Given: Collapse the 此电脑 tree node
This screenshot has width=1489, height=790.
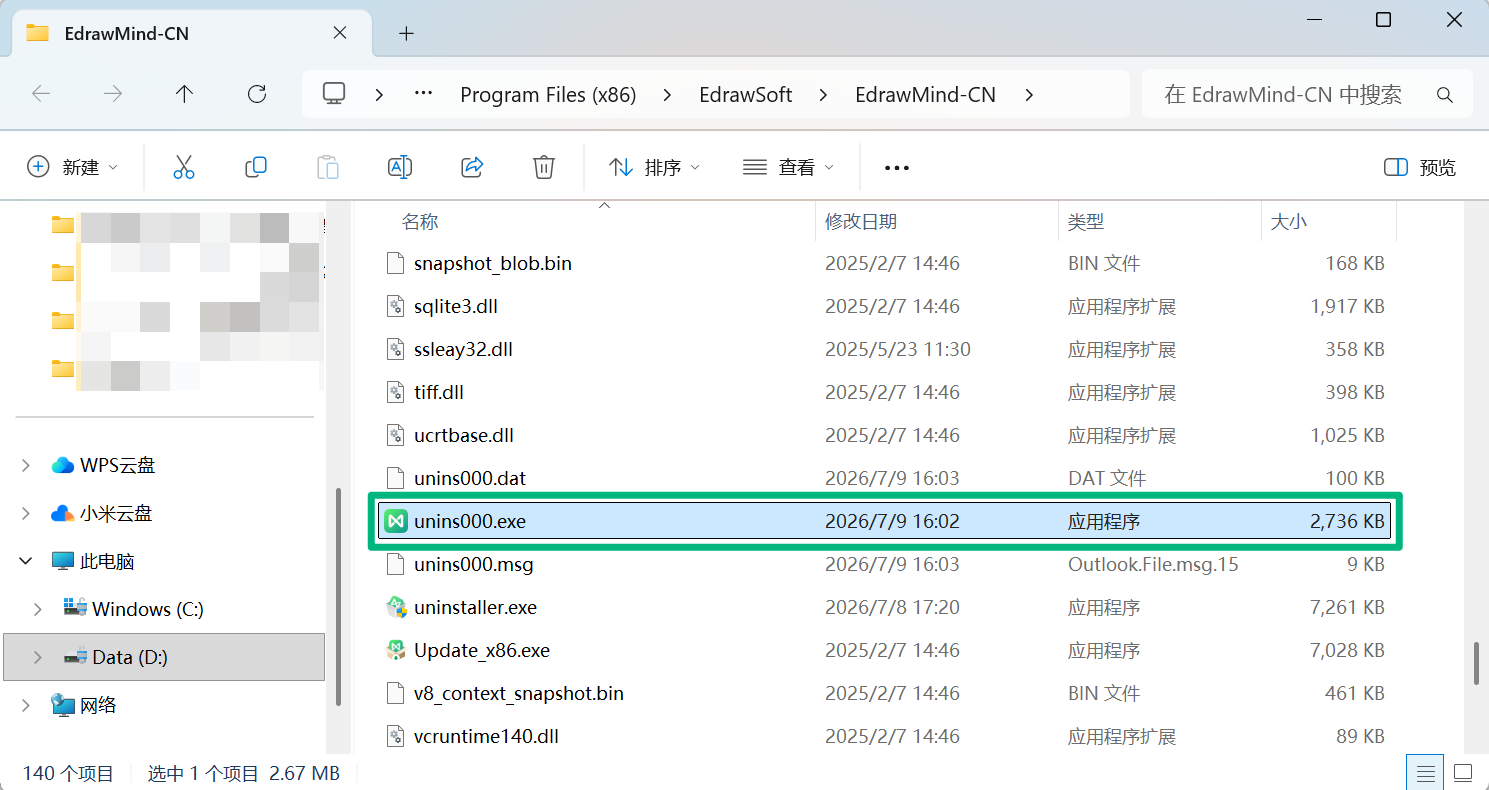Looking at the screenshot, I should pyautogui.click(x=26, y=562).
